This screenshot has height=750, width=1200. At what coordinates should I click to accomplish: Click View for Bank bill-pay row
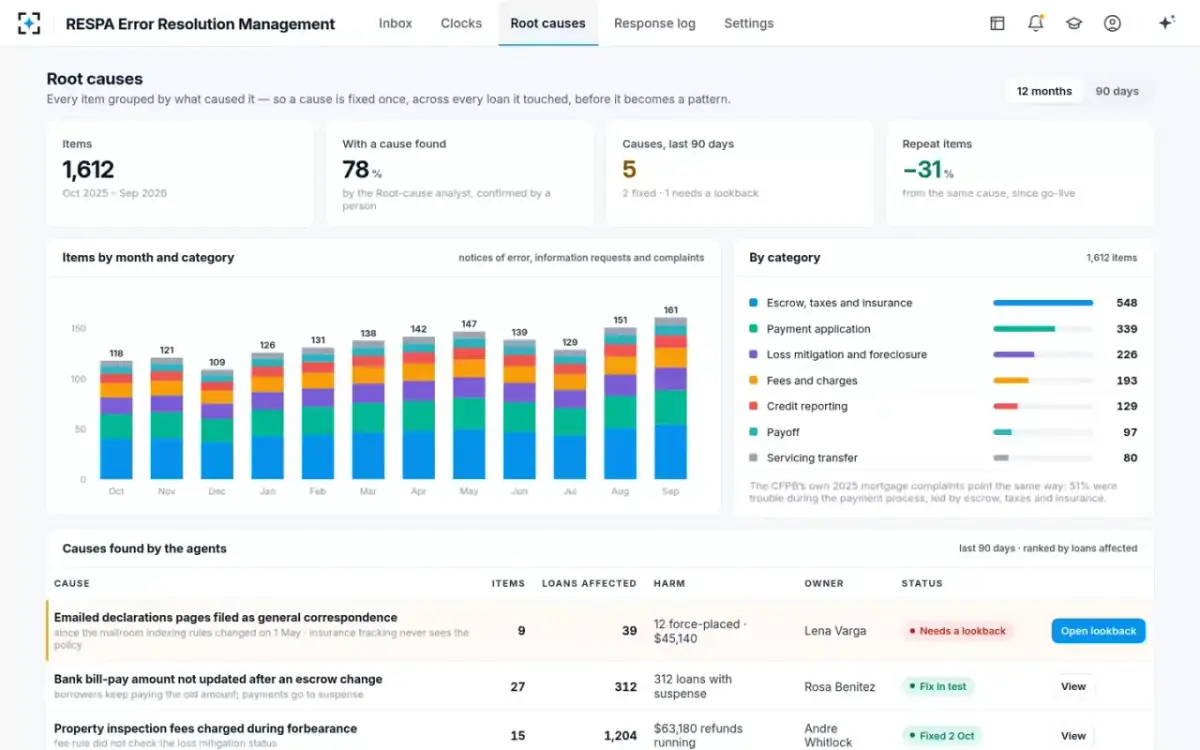(x=1073, y=687)
